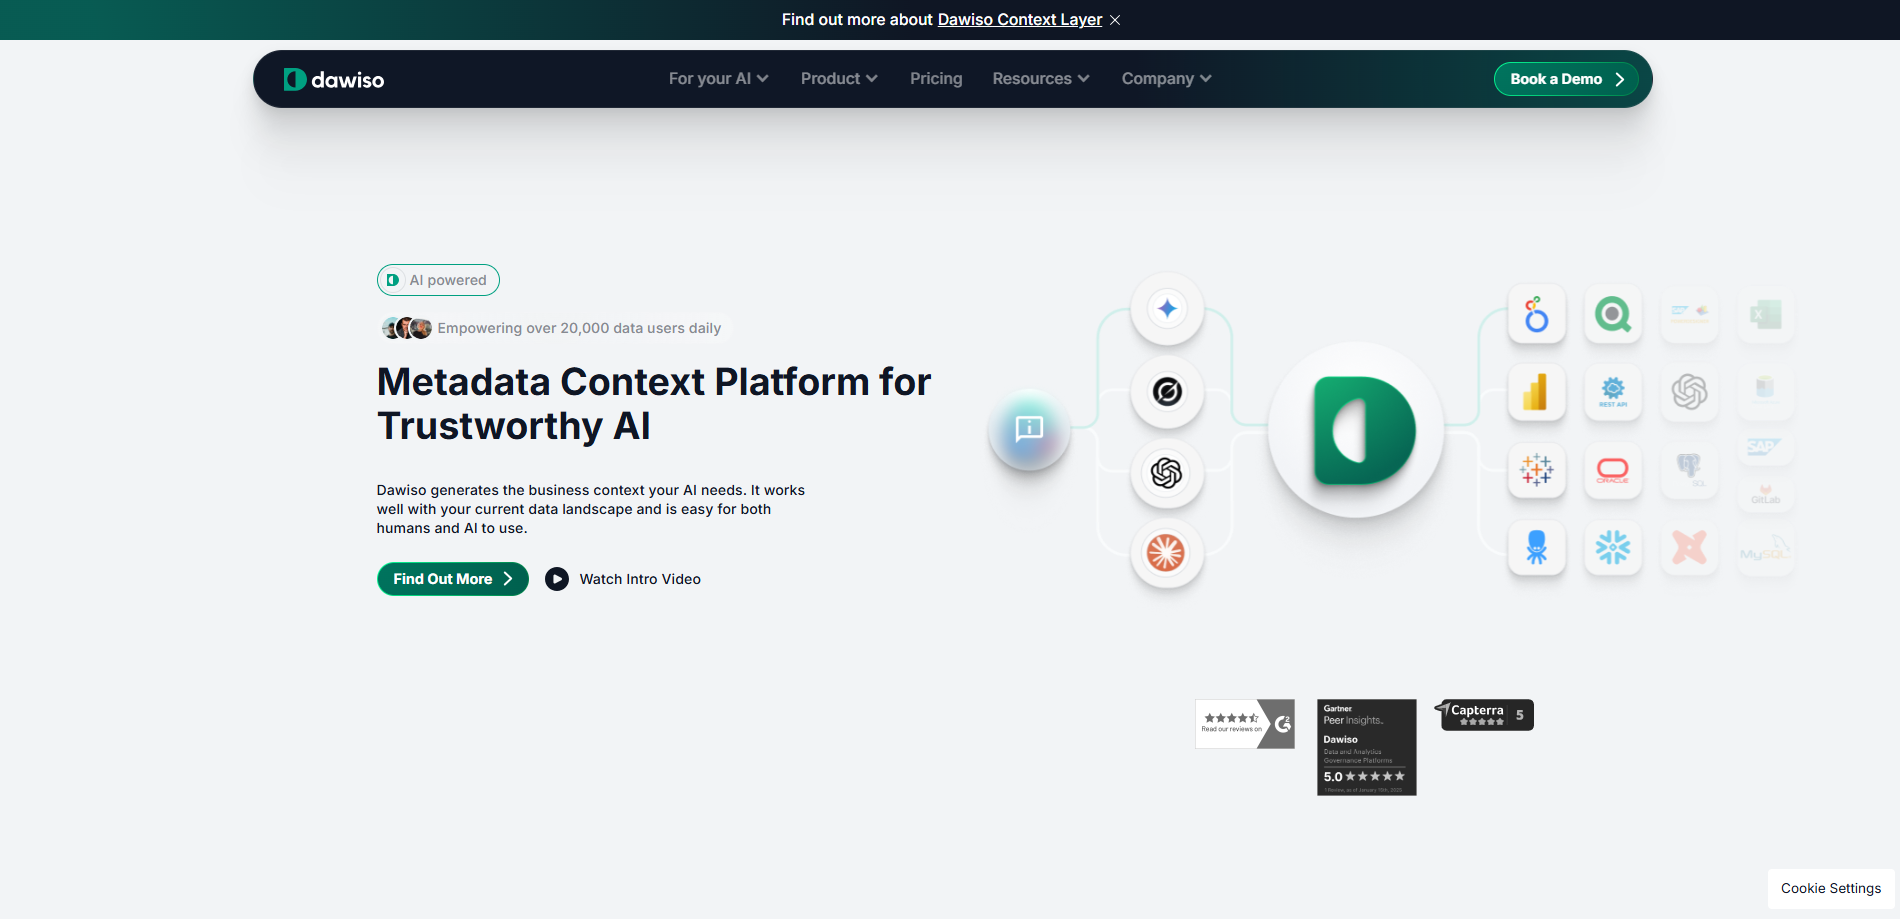Open Cookie Settings
The height and width of the screenshot is (919, 1900).
coord(1830,888)
